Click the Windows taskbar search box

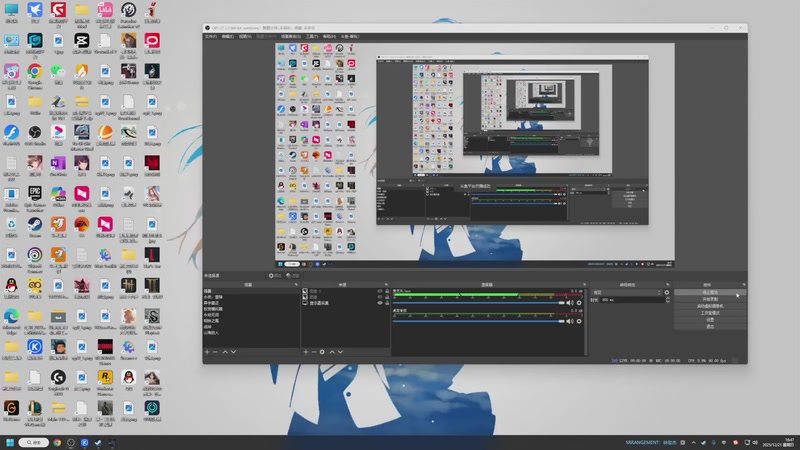point(34,442)
